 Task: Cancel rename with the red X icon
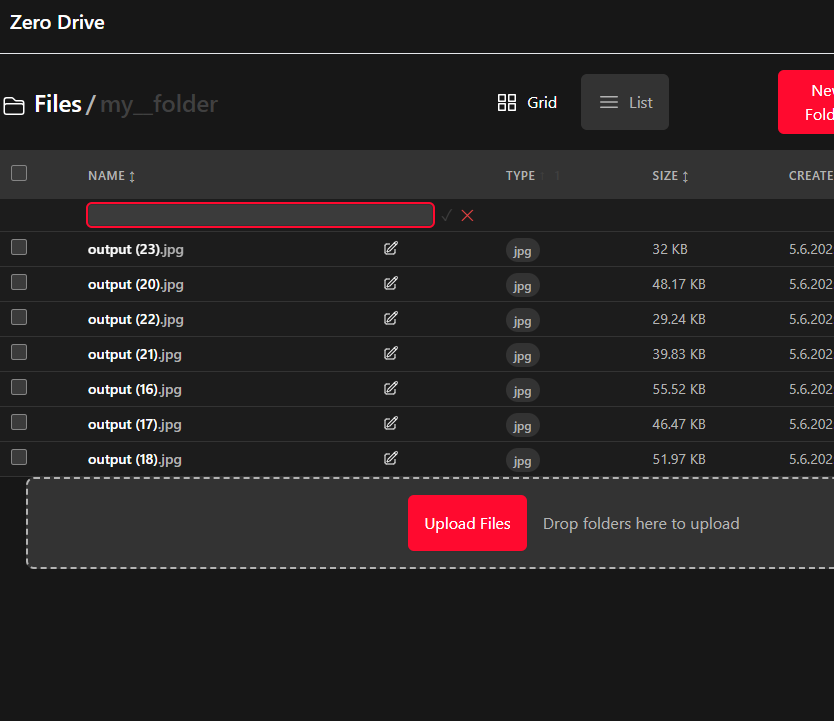tap(467, 215)
